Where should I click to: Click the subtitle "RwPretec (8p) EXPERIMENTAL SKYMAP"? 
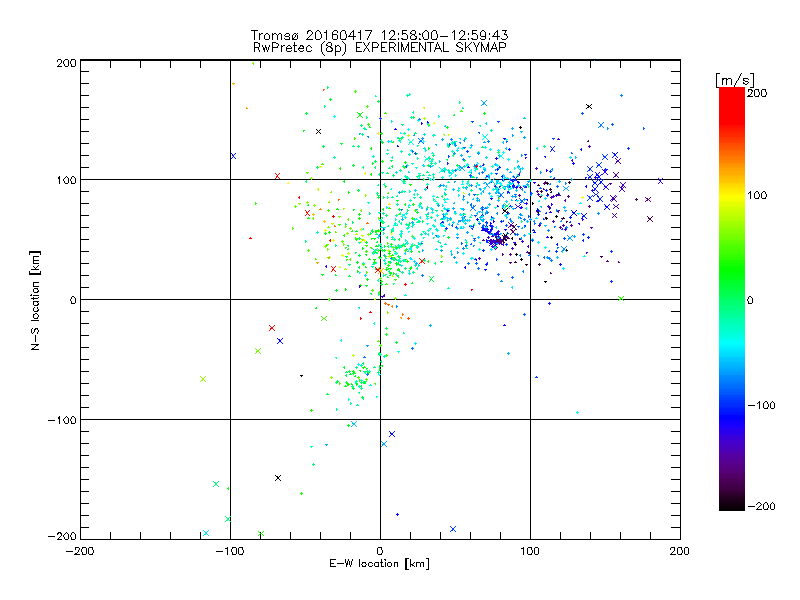(380, 47)
